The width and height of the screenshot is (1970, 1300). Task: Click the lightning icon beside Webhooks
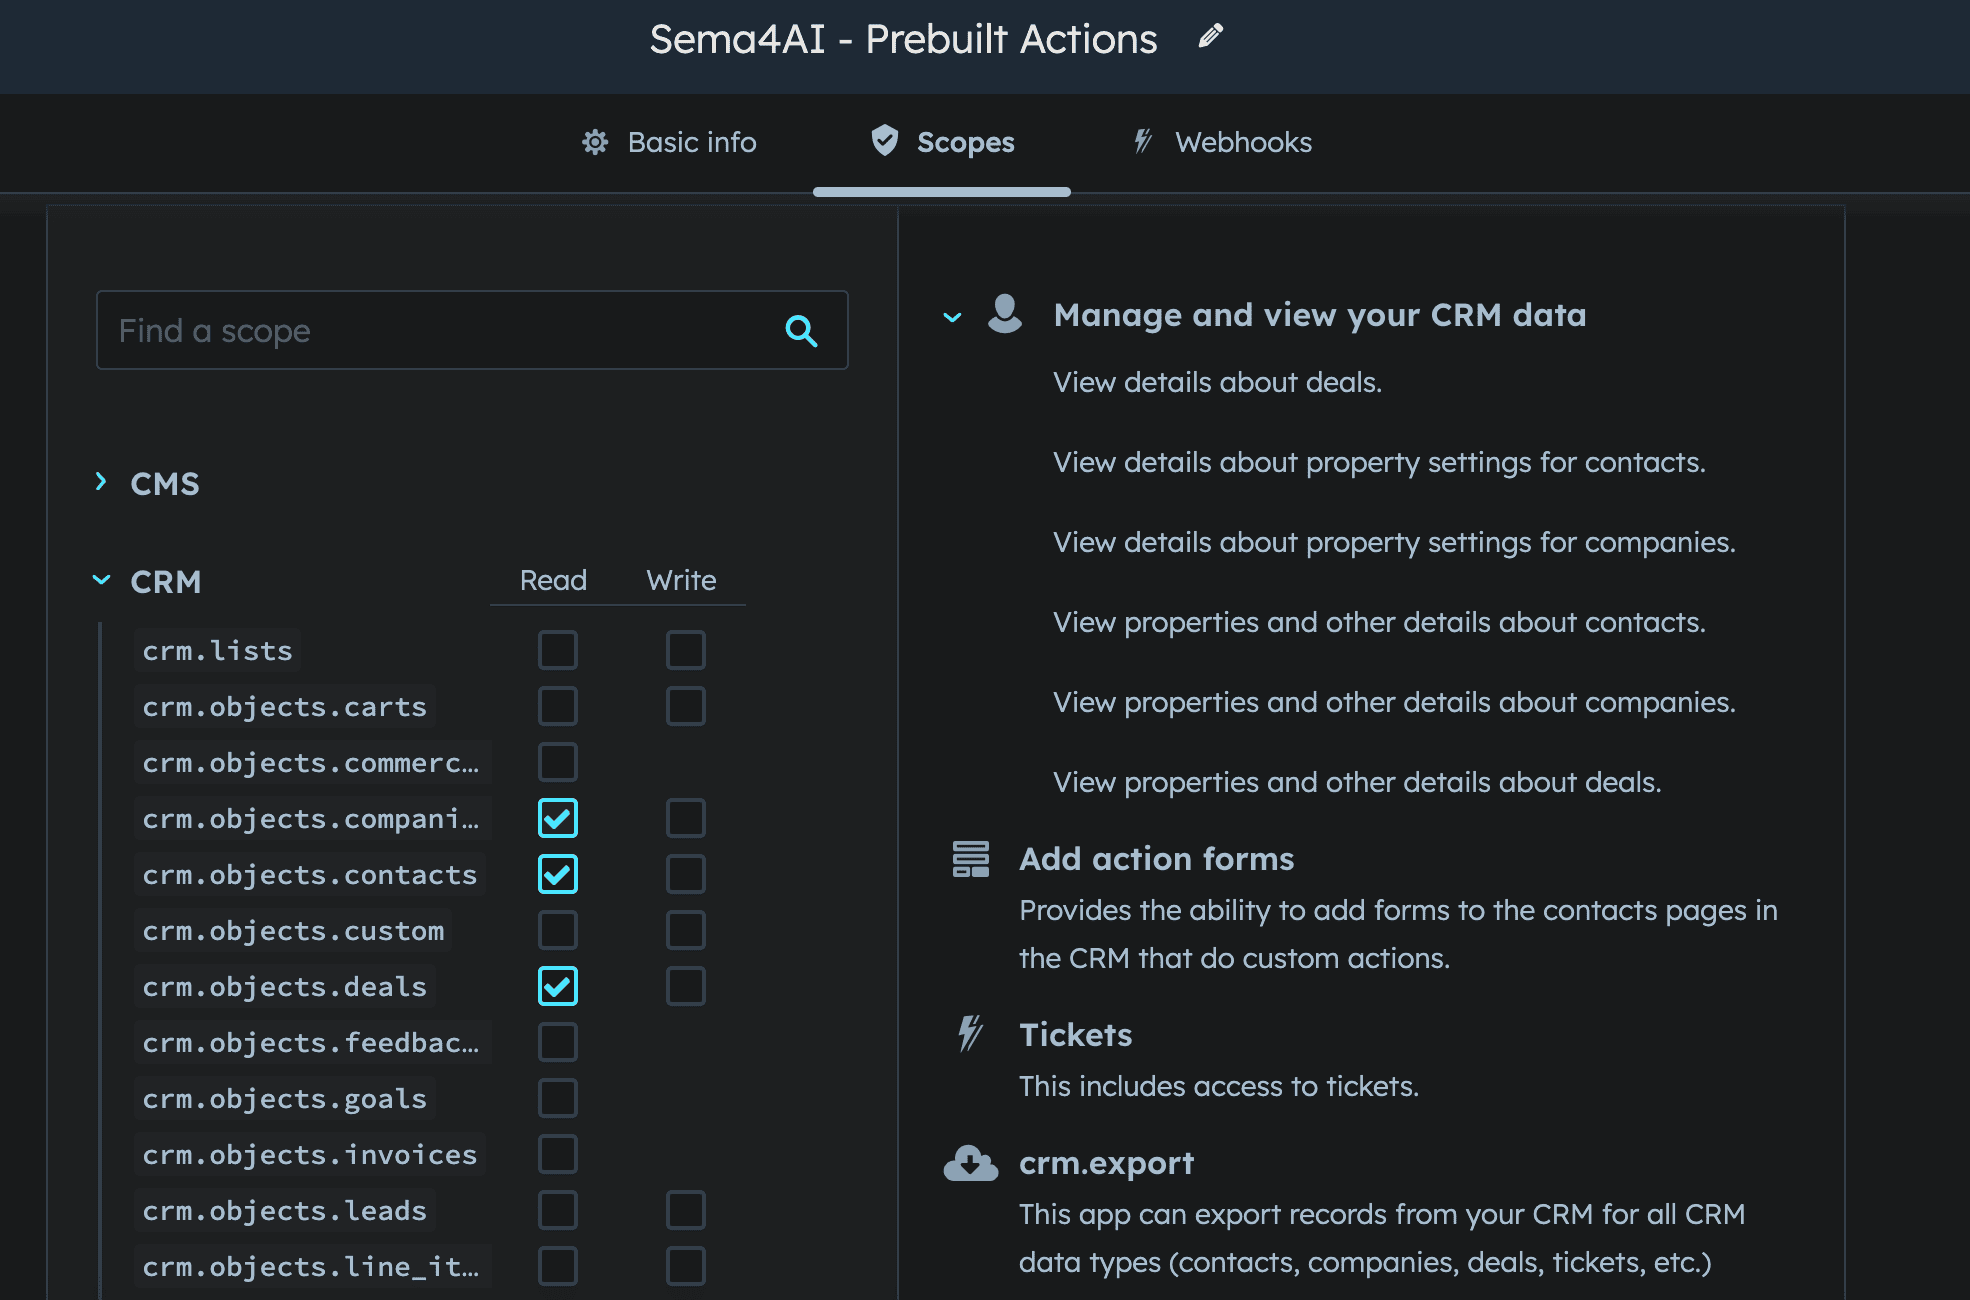(1143, 141)
